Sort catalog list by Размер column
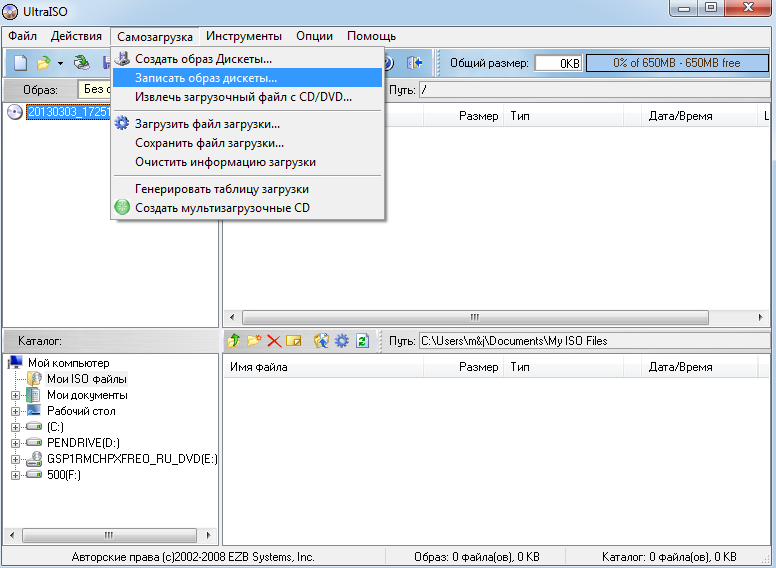Screen dimensions: 776x568 point(463,367)
